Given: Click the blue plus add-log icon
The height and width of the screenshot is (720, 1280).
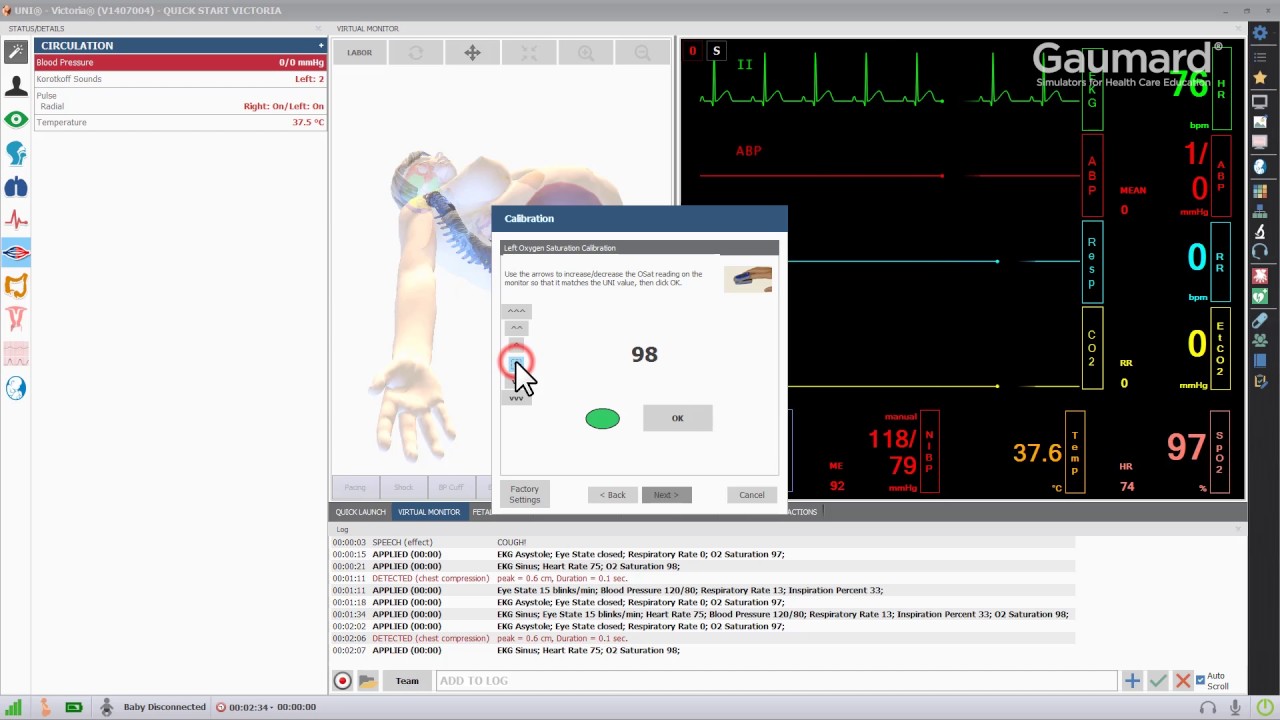Looking at the screenshot, I should click(1132, 681).
